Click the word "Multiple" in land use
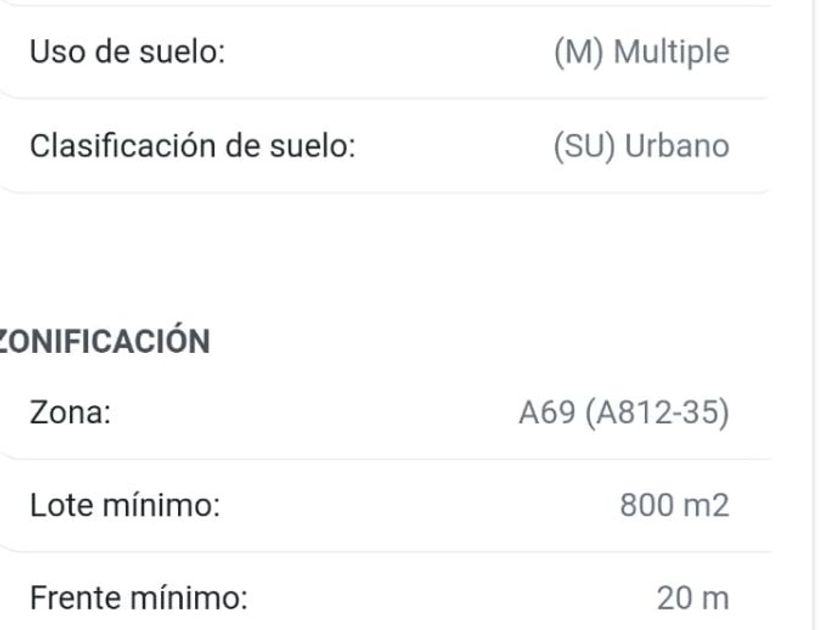Image resolution: width=840 pixels, height=630 pixels. point(671,51)
